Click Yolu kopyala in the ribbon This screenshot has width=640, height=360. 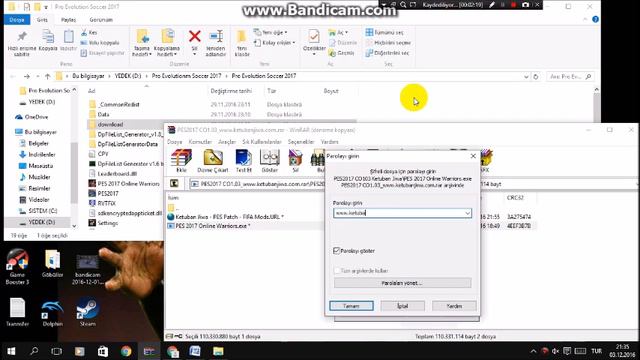point(100,42)
